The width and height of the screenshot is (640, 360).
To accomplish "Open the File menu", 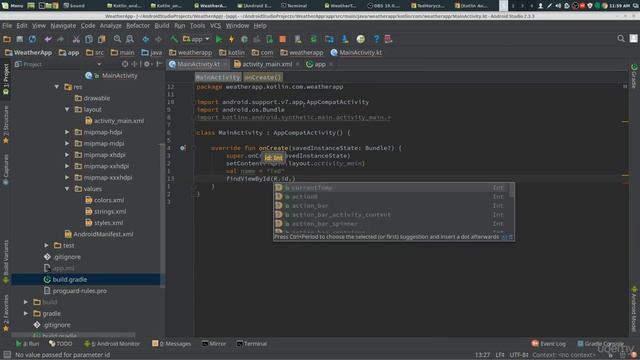I will [x=7, y=26].
